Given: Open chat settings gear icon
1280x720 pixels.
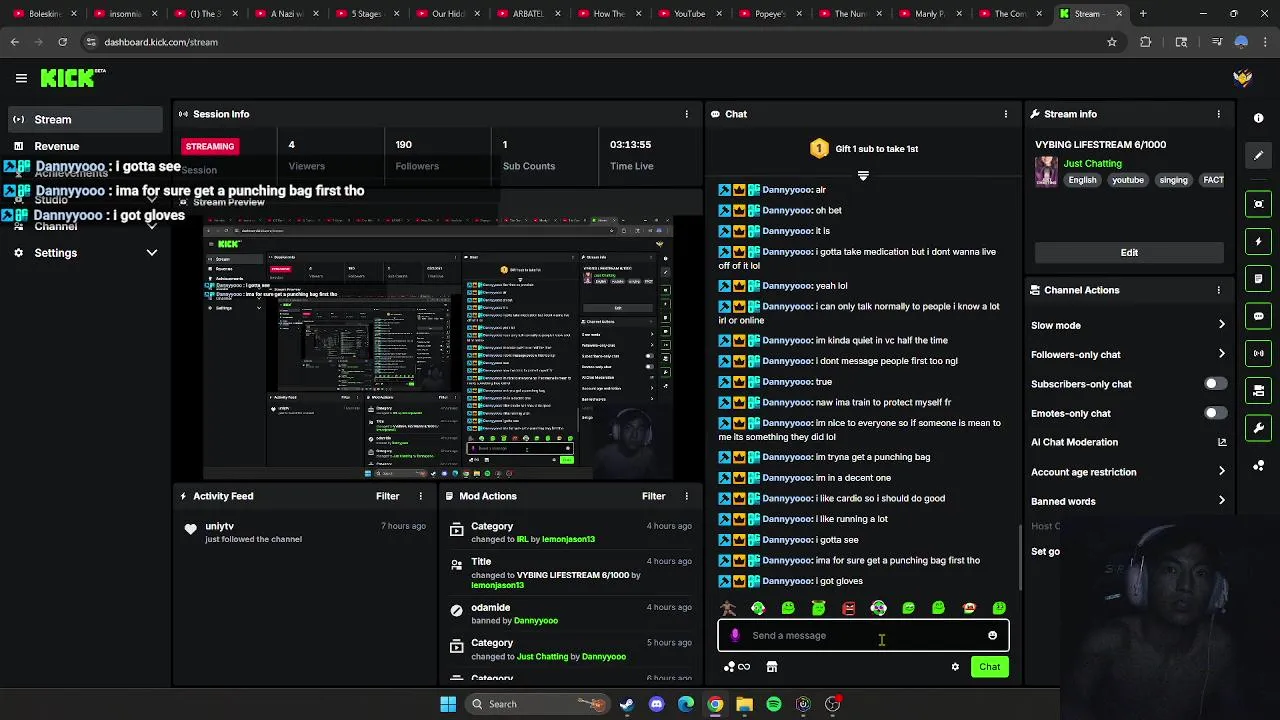Looking at the screenshot, I should tap(955, 667).
